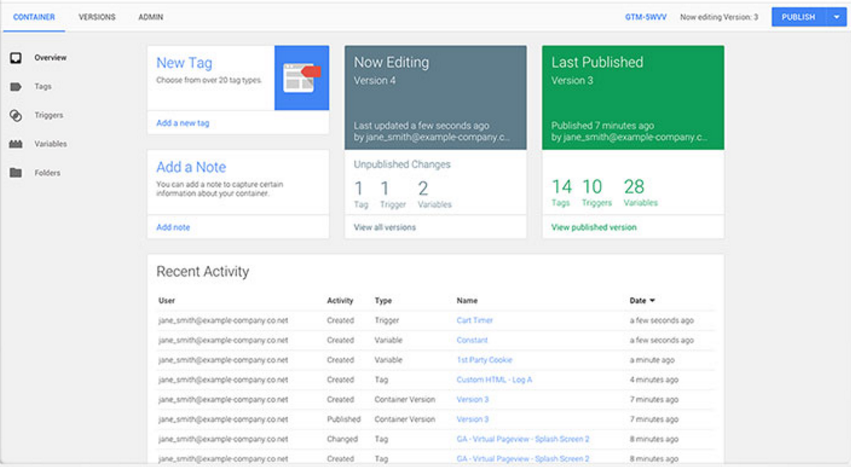Viewport: 851px width, 467px height.
Task: Click the Unpublished Changes heading
Action: coord(402,165)
